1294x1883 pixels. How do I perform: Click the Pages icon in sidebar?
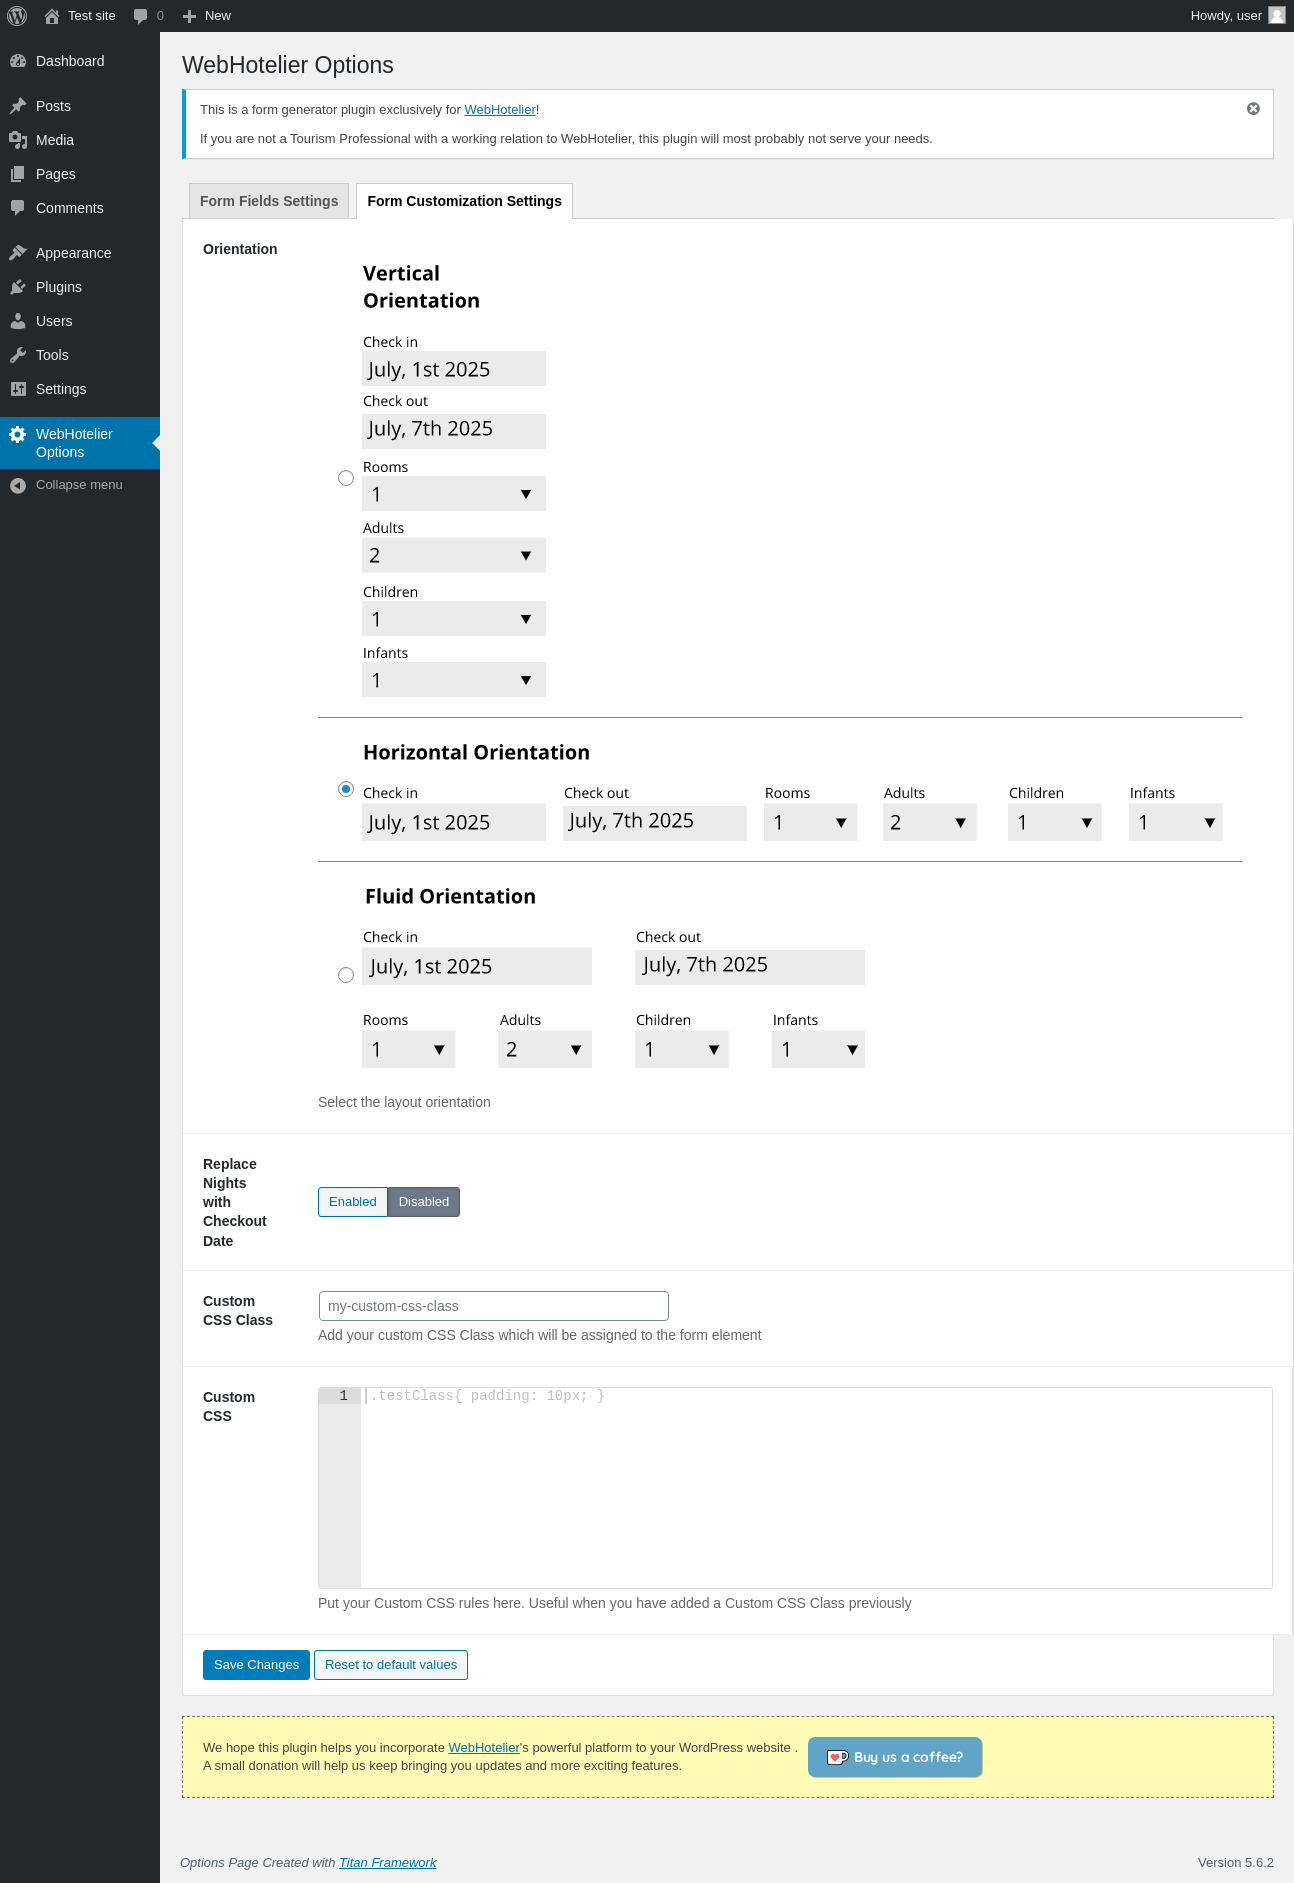pos(18,174)
